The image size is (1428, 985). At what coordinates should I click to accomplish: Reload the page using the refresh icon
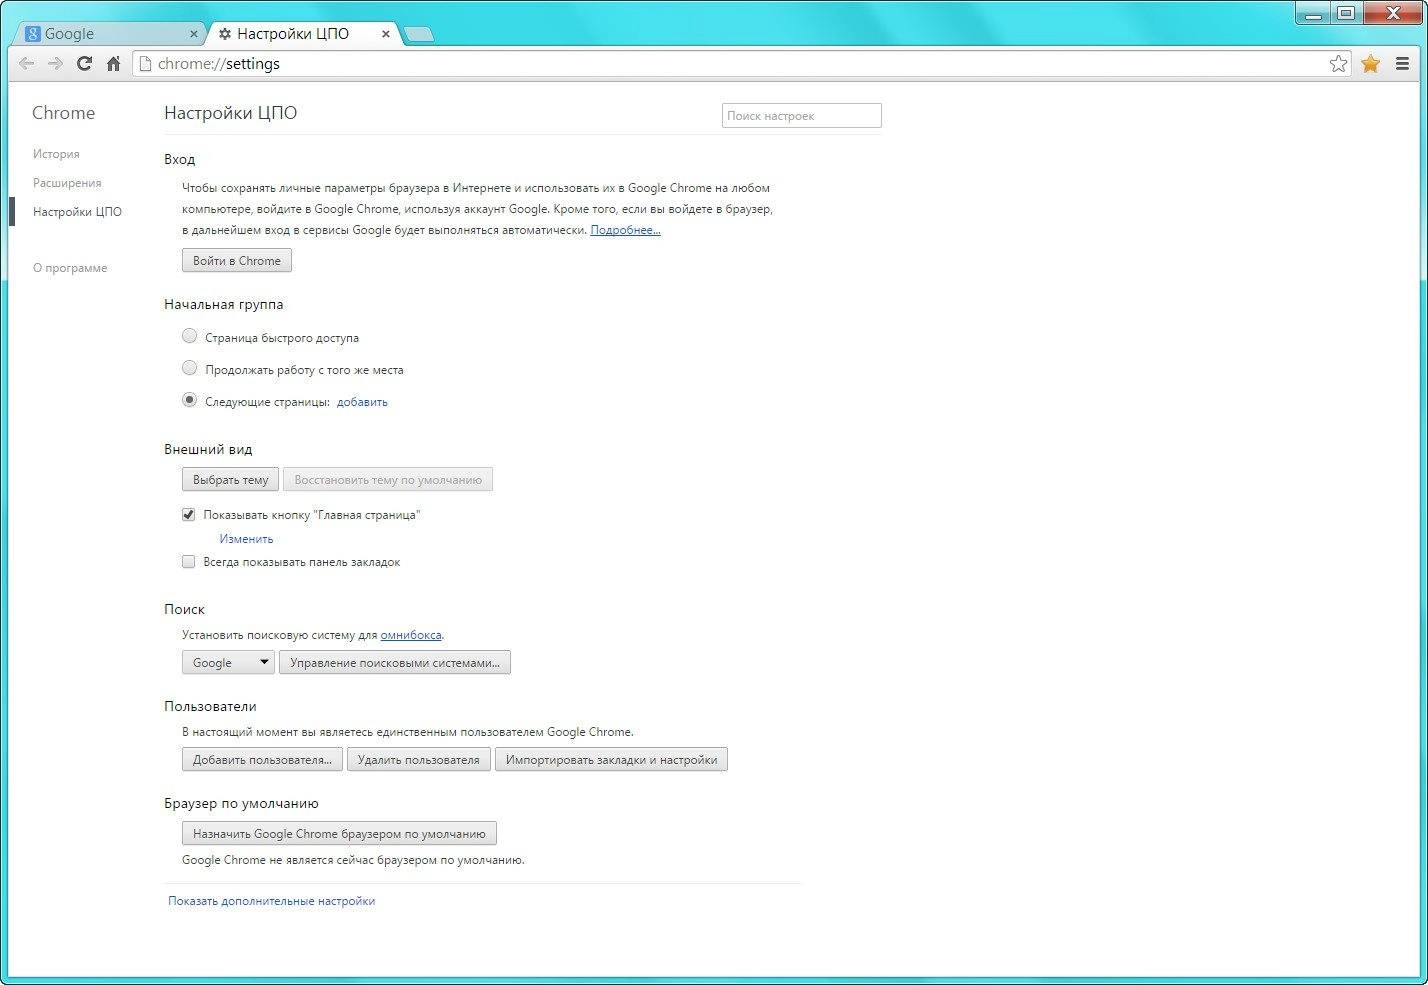click(x=85, y=64)
